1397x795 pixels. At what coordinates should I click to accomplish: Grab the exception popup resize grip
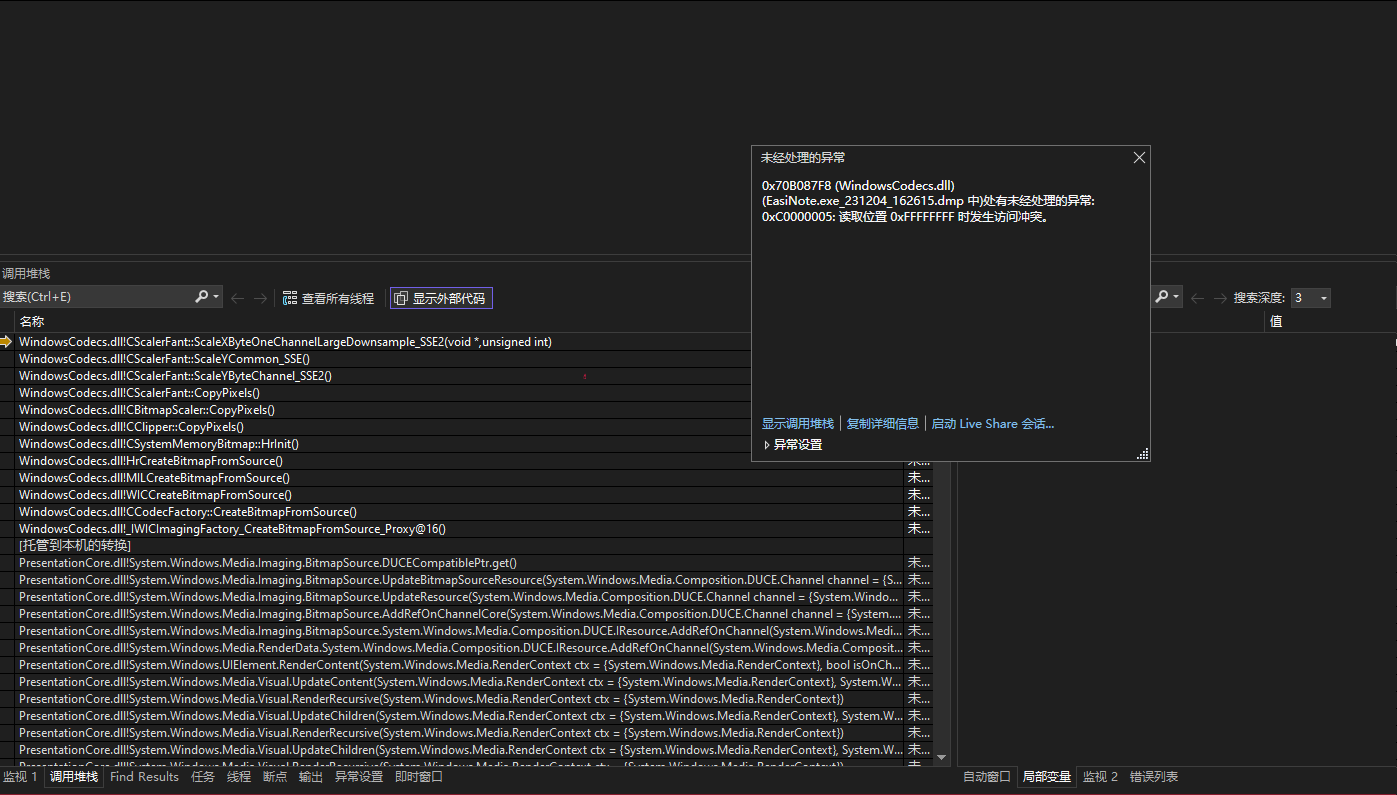coord(1143,455)
